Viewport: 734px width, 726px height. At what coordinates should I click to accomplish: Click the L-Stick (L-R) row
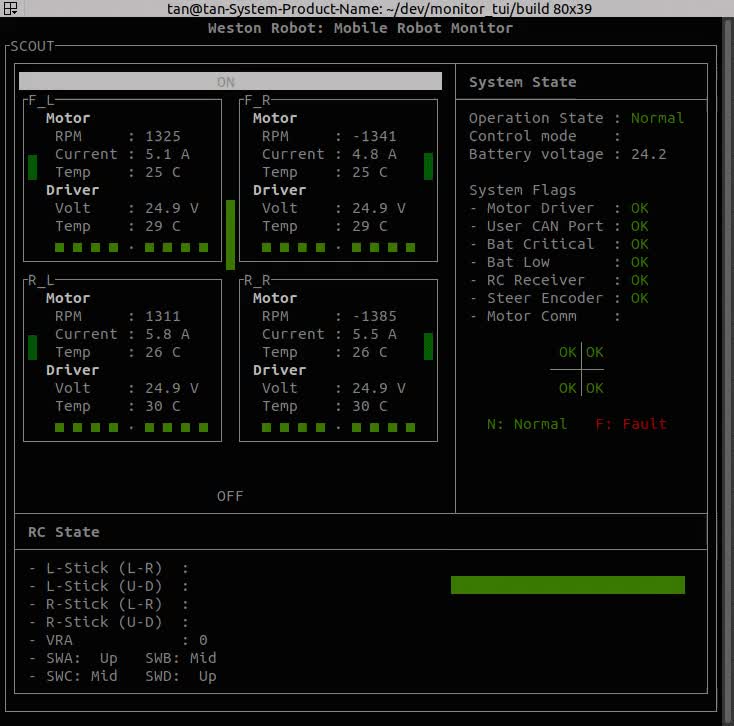pyautogui.click(x=109, y=568)
